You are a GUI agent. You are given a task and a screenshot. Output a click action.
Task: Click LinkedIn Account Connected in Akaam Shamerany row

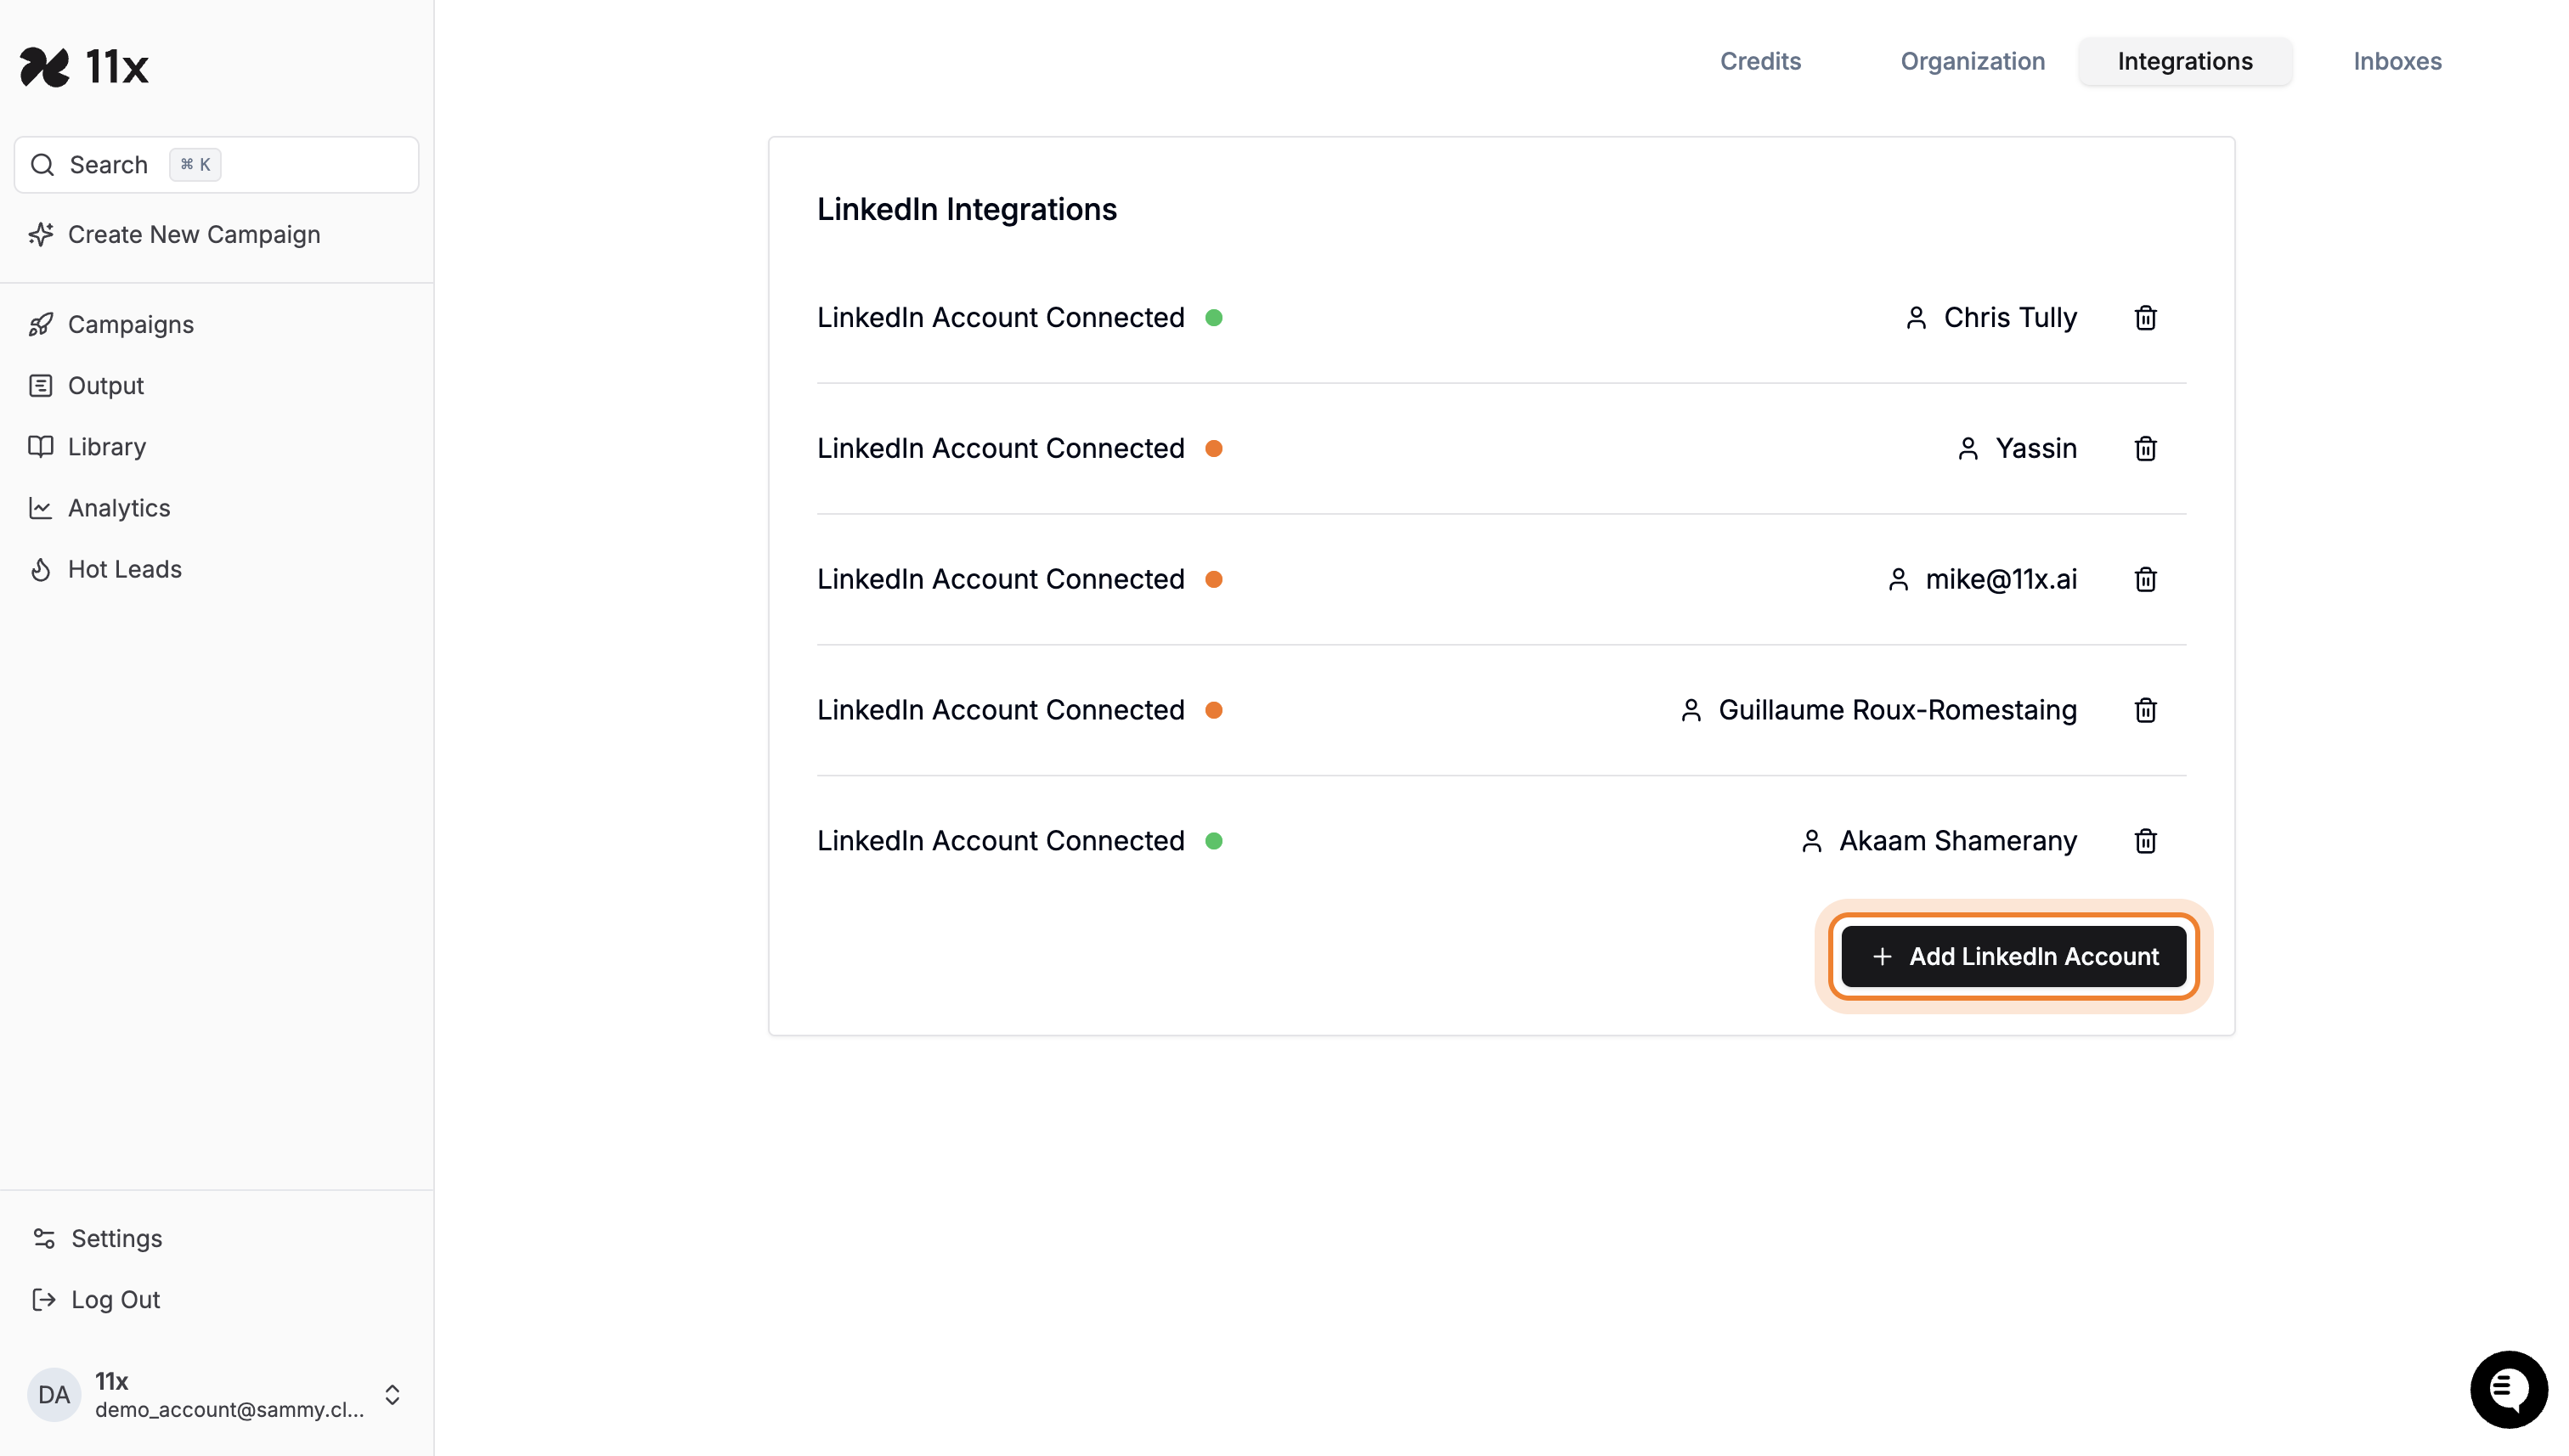pos(1000,841)
